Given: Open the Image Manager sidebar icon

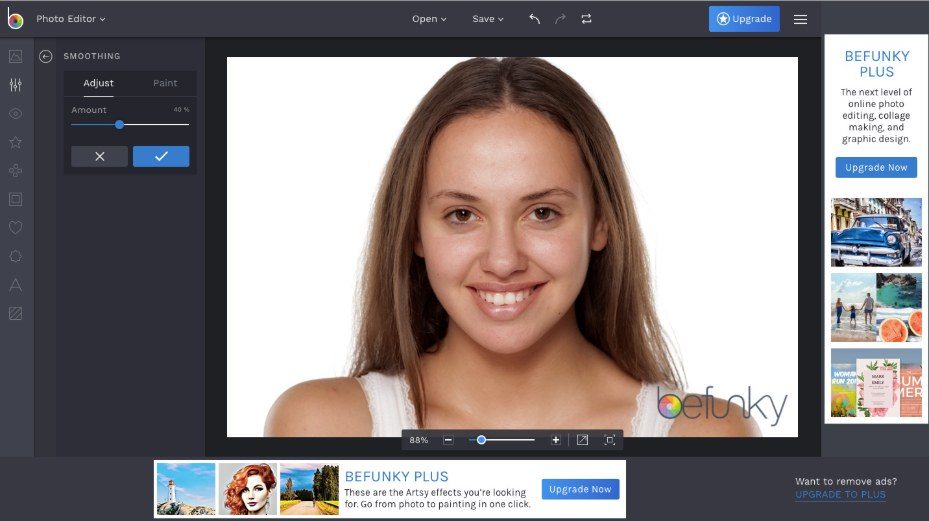Looking at the screenshot, I should click(15, 57).
